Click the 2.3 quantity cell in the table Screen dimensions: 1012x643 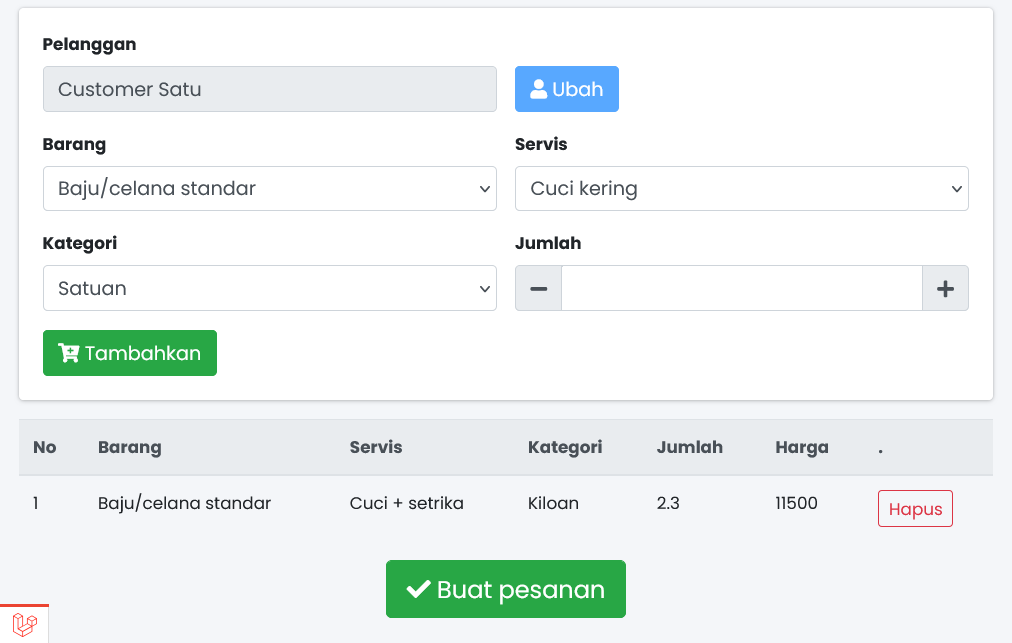coord(668,503)
